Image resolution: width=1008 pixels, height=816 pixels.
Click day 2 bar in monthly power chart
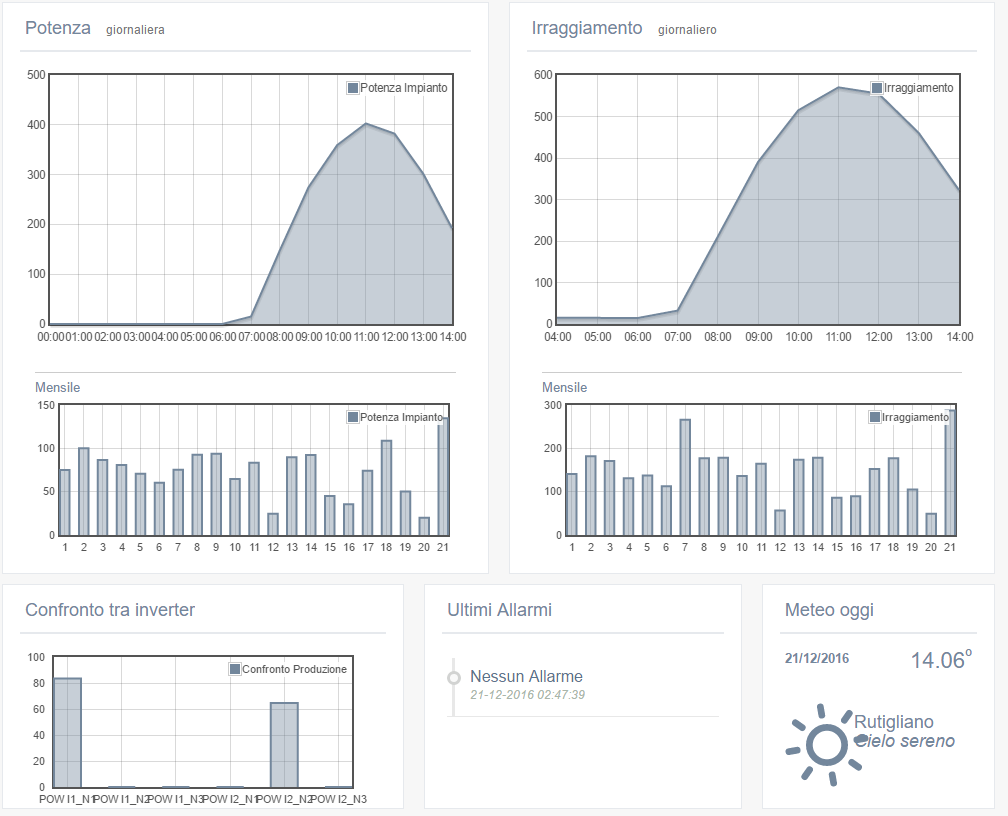pos(84,491)
